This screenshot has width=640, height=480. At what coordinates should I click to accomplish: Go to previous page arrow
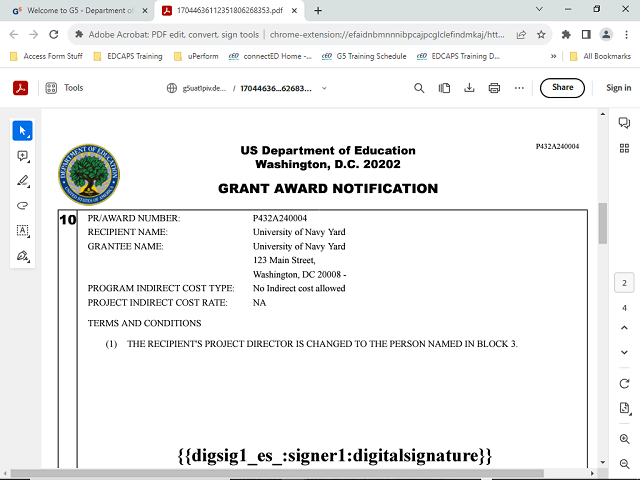click(x=624, y=328)
